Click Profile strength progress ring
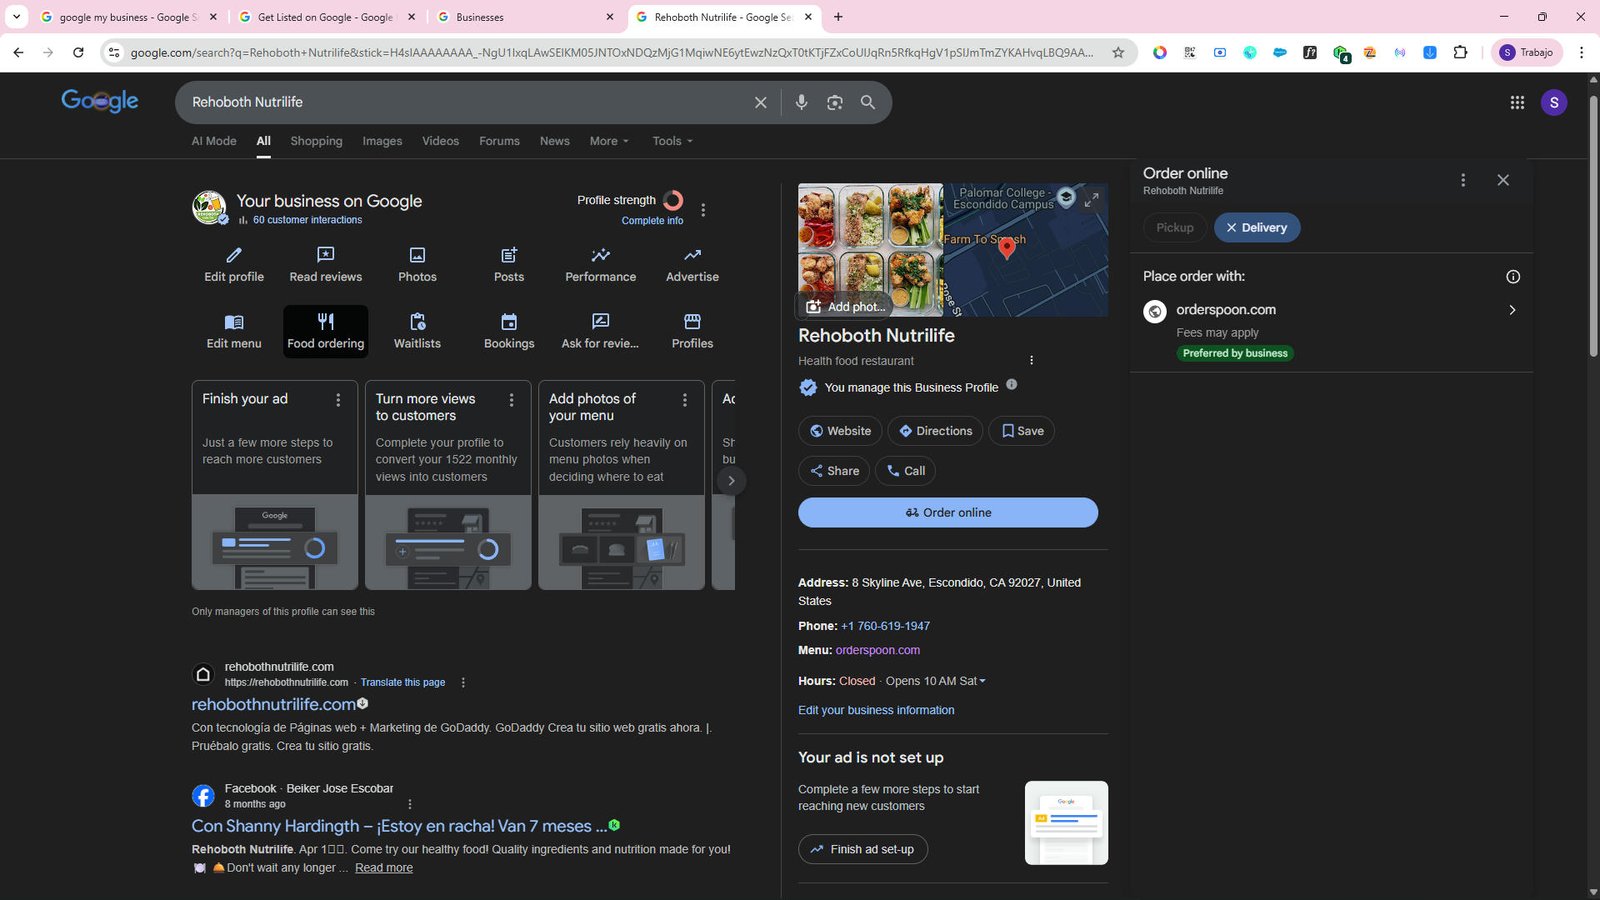This screenshot has width=1600, height=900. [x=673, y=200]
